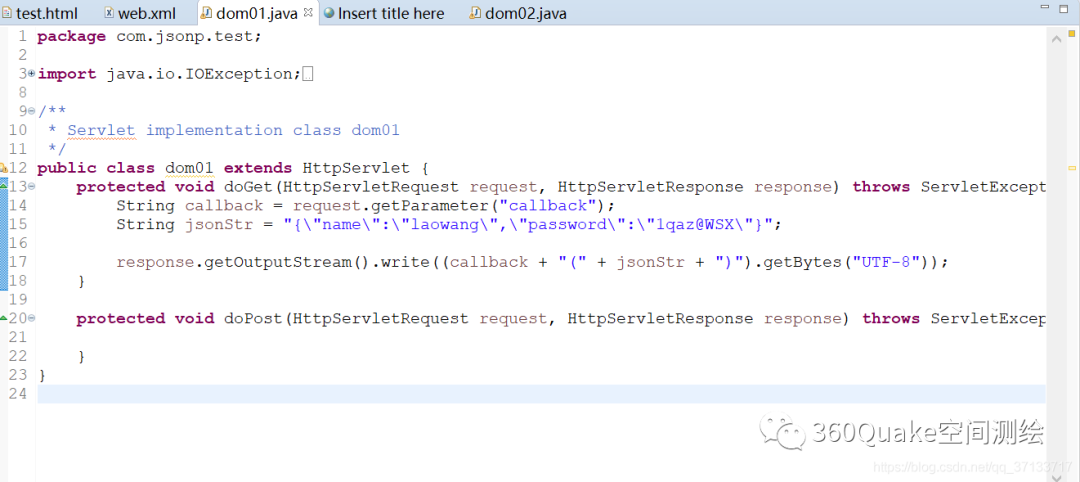Collapse the doPost method on line 20

click(31, 319)
